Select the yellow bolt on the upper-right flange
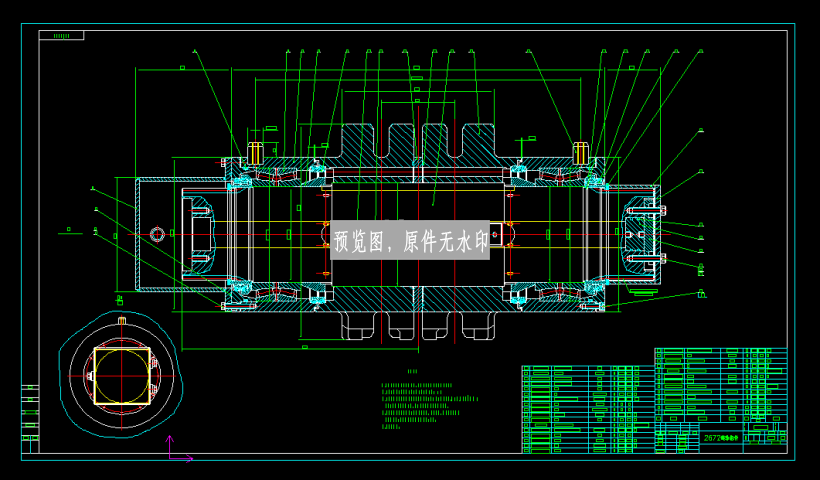 click(x=581, y=153)
